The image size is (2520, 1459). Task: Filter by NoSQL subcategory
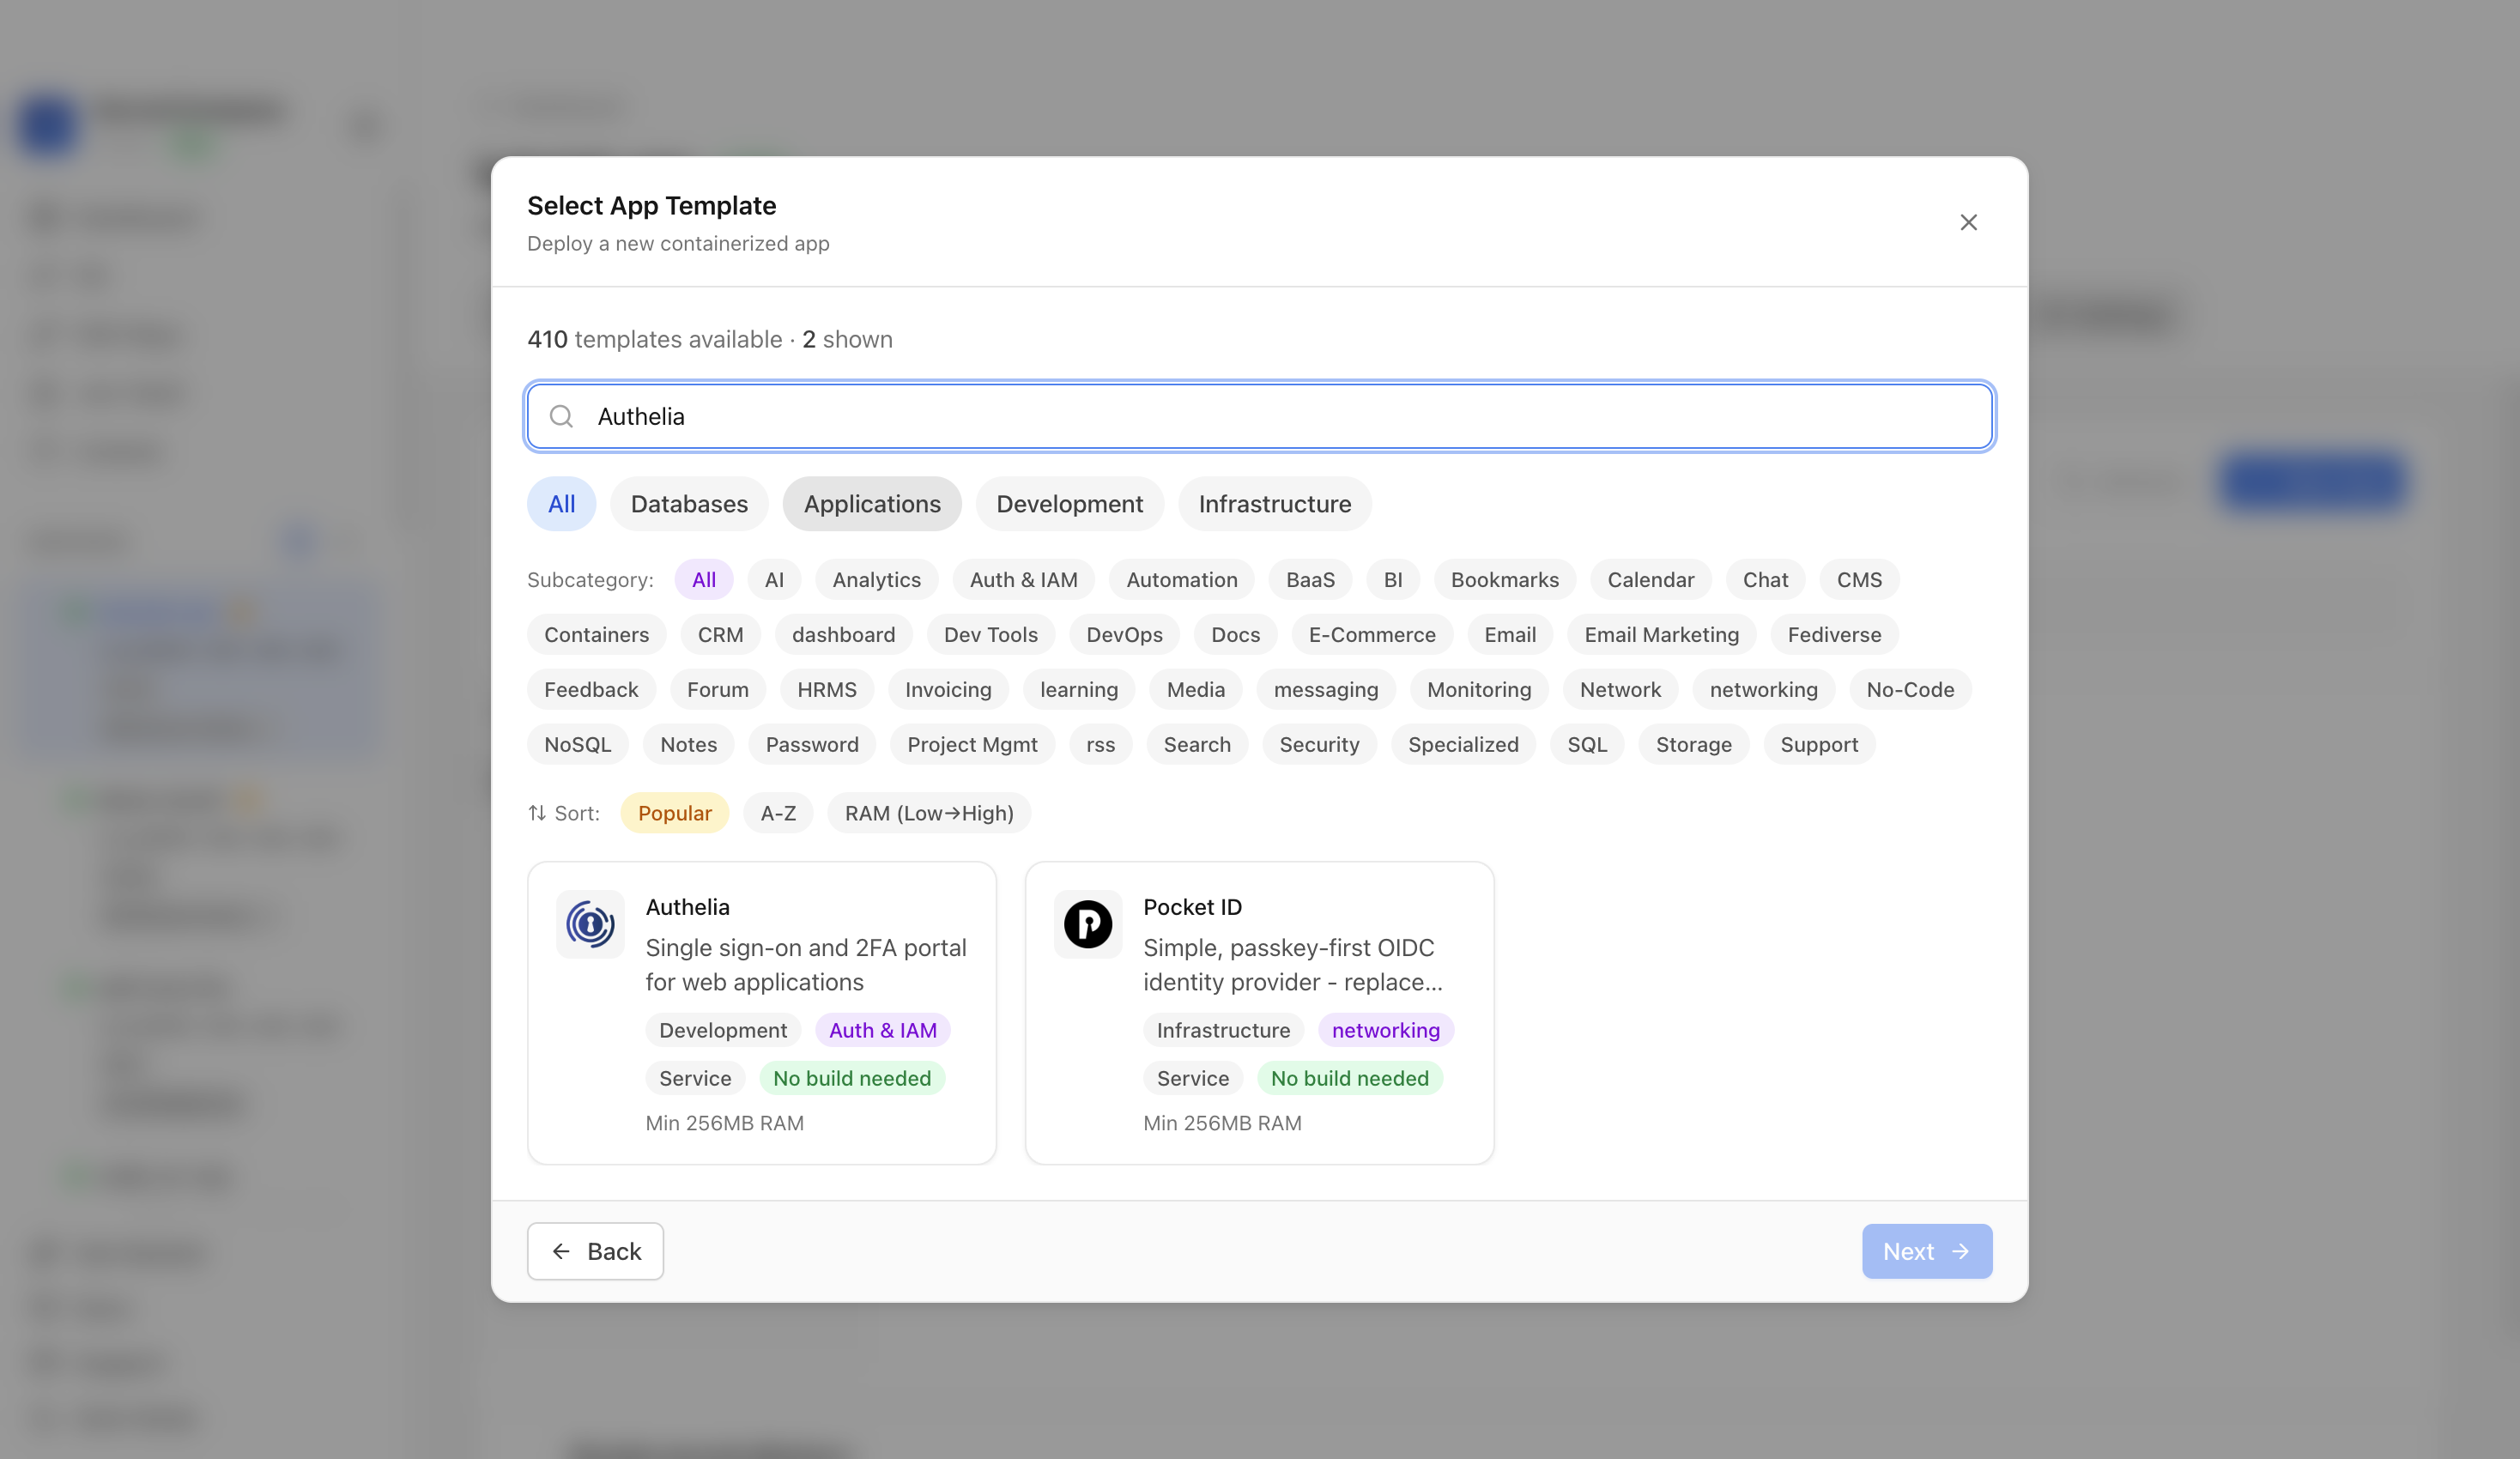click(x=577, y=745)
